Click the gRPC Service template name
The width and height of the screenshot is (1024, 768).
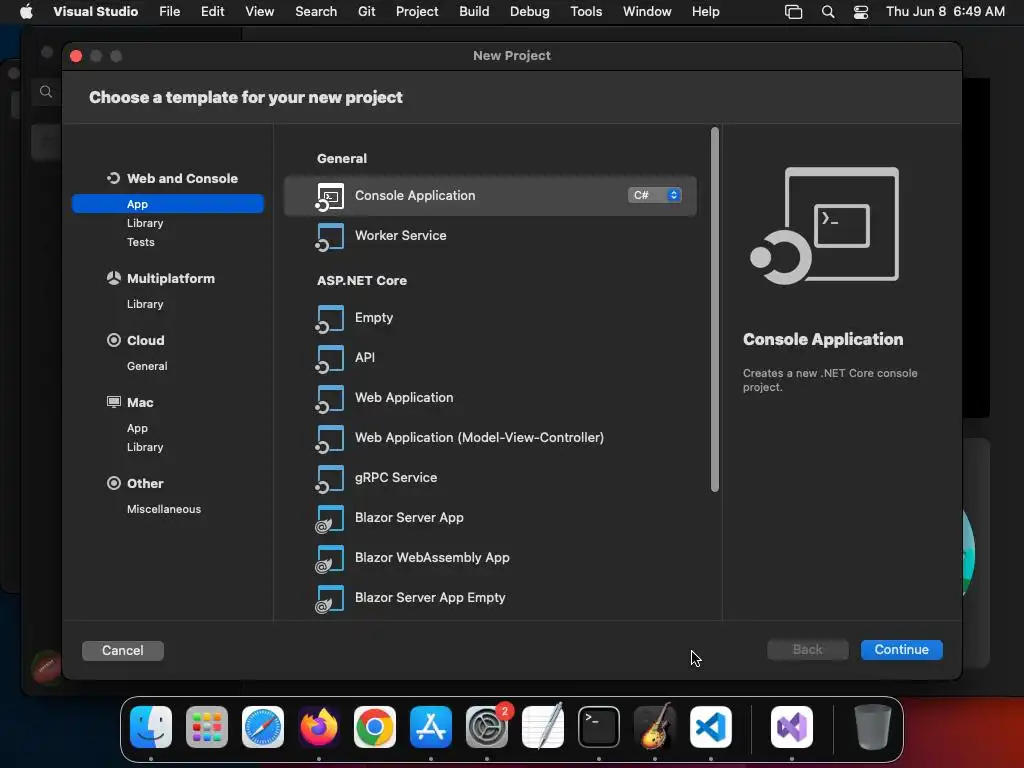tap(396, 477)
